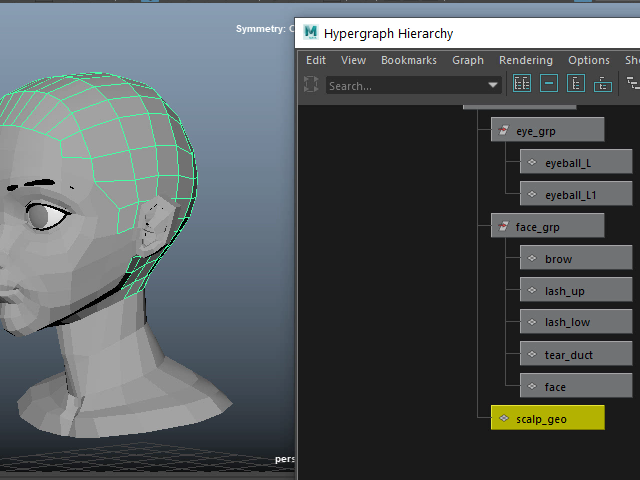Click the transform icon on face_grp node

[504, 227]
